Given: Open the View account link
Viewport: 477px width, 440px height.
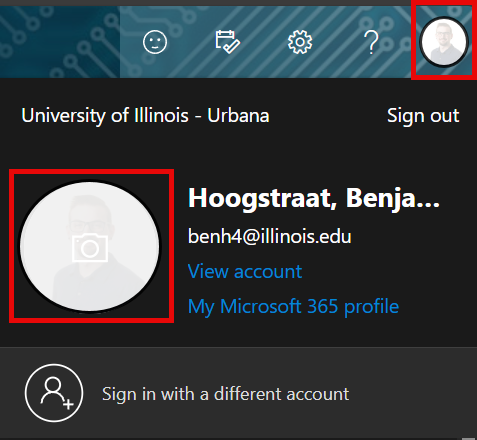Looking at the screenshot, I should point(245,271).
